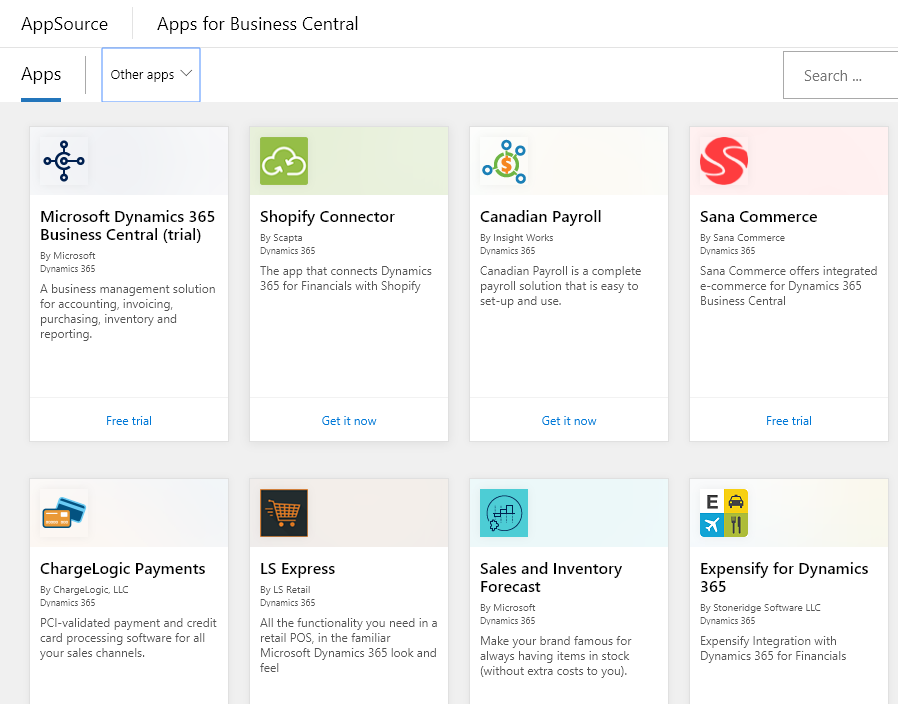Click Get it now for Shopify Connector
The height and width of the screenshot is (704, 898).
click(x=349, y=420)
